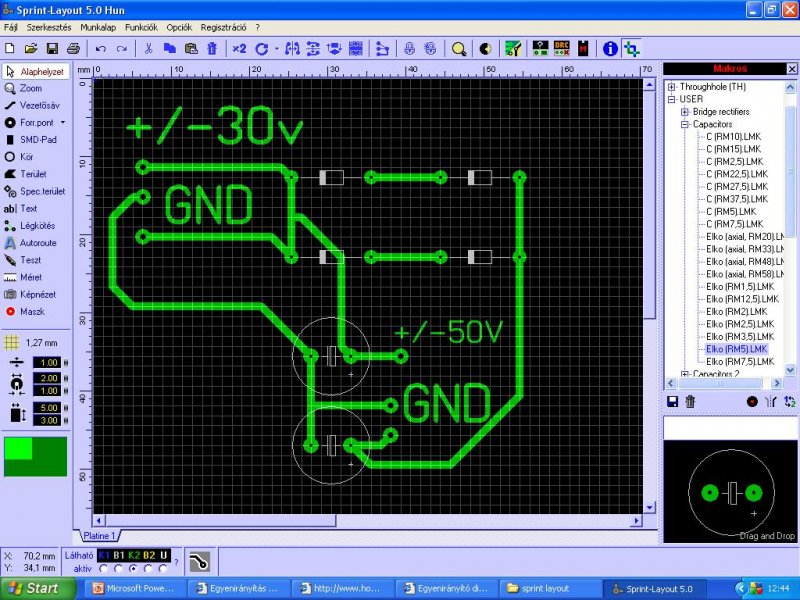Toggle visibility of the B2 layer label
Screen dimensions: 800x600
pos(149,555)
